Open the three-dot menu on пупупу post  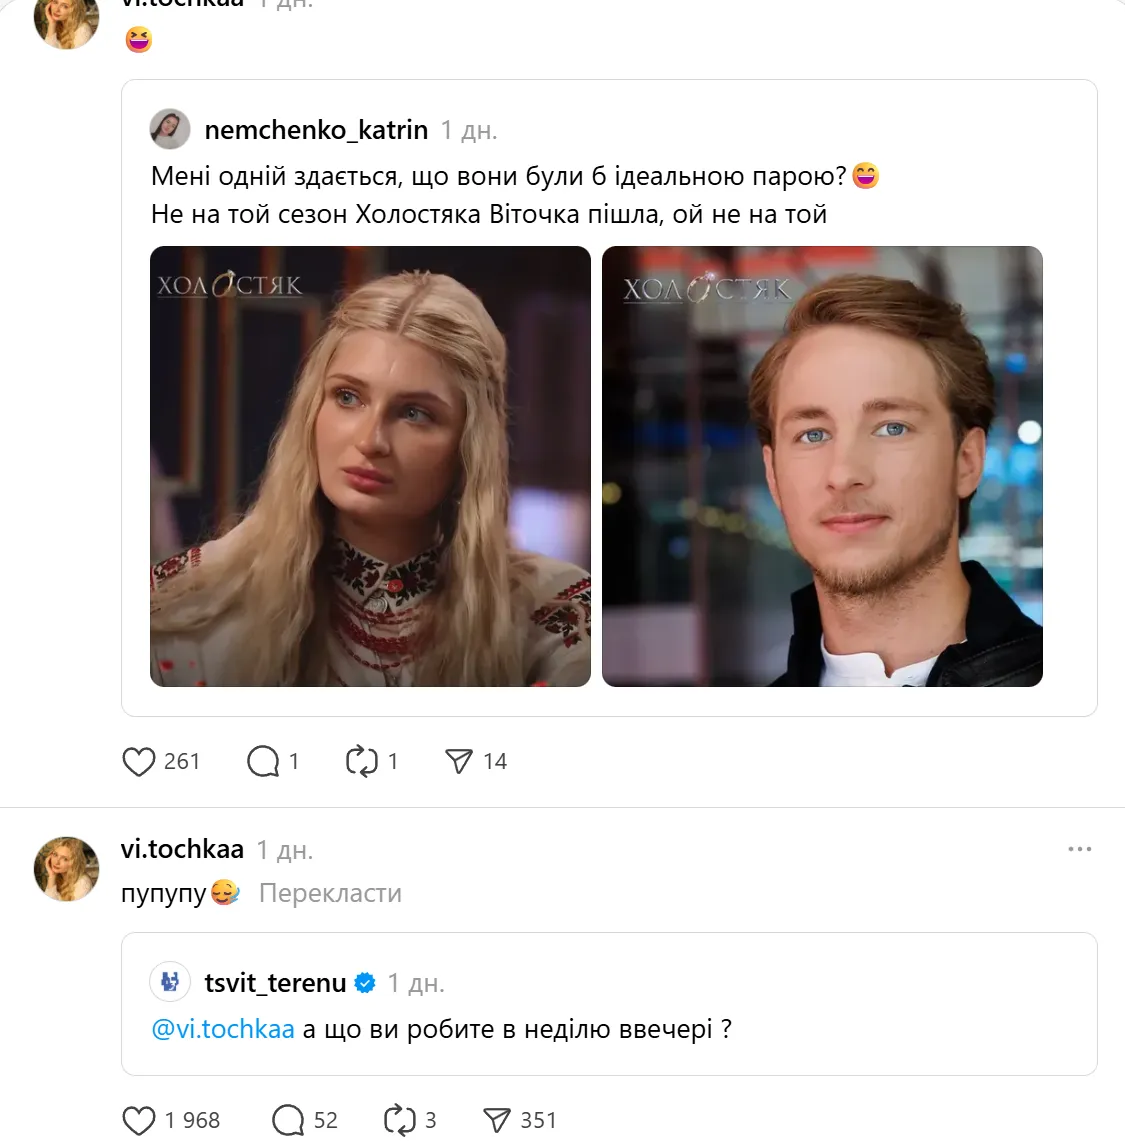point(1080,849)
